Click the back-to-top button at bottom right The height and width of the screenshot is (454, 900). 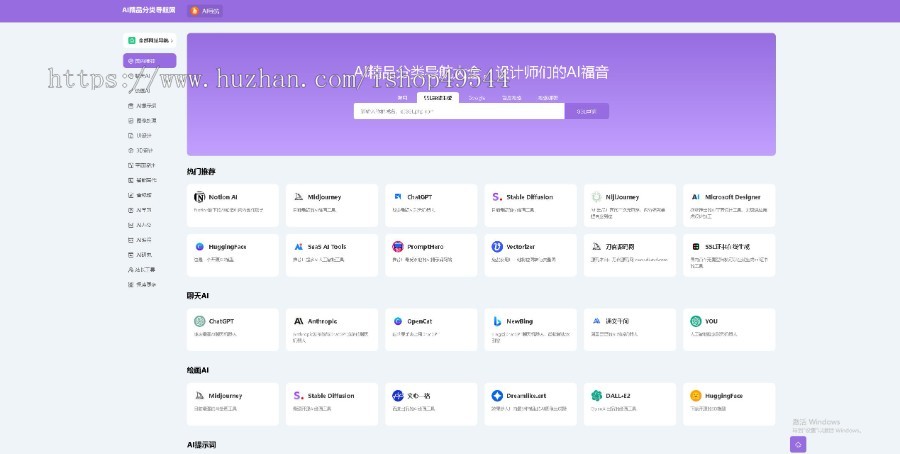(x=798, y=444)
